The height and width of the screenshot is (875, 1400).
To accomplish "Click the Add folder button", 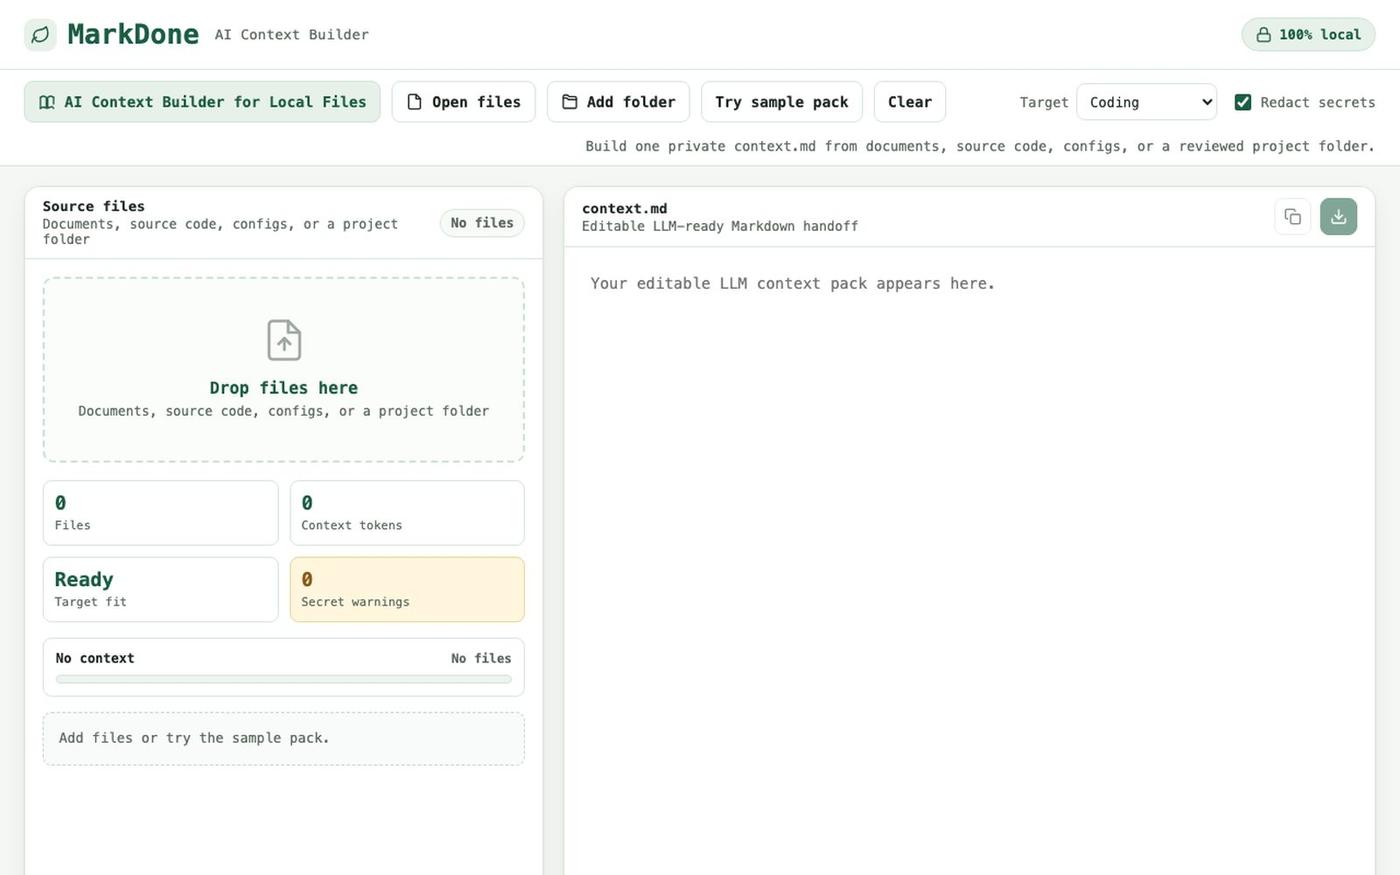I will click(618, 102).
